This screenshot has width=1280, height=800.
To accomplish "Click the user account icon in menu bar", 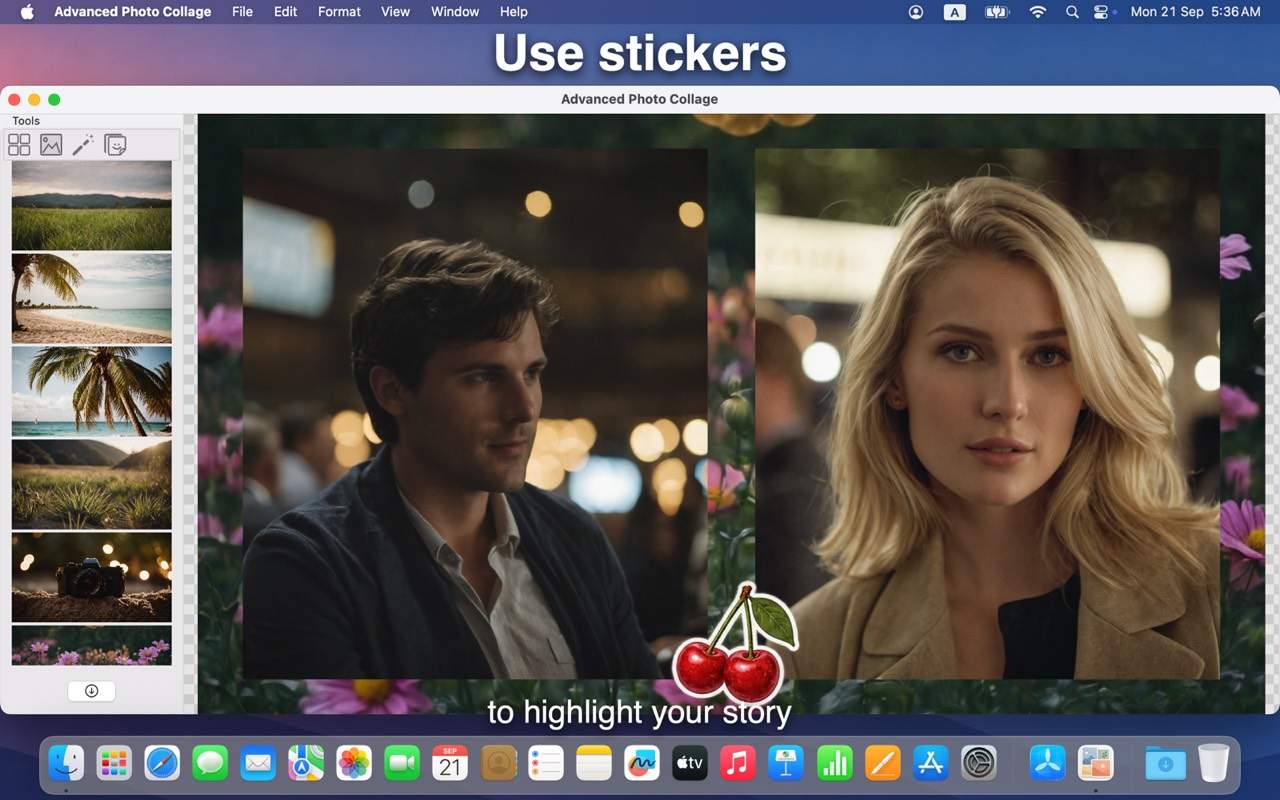I will pos(916,12).
